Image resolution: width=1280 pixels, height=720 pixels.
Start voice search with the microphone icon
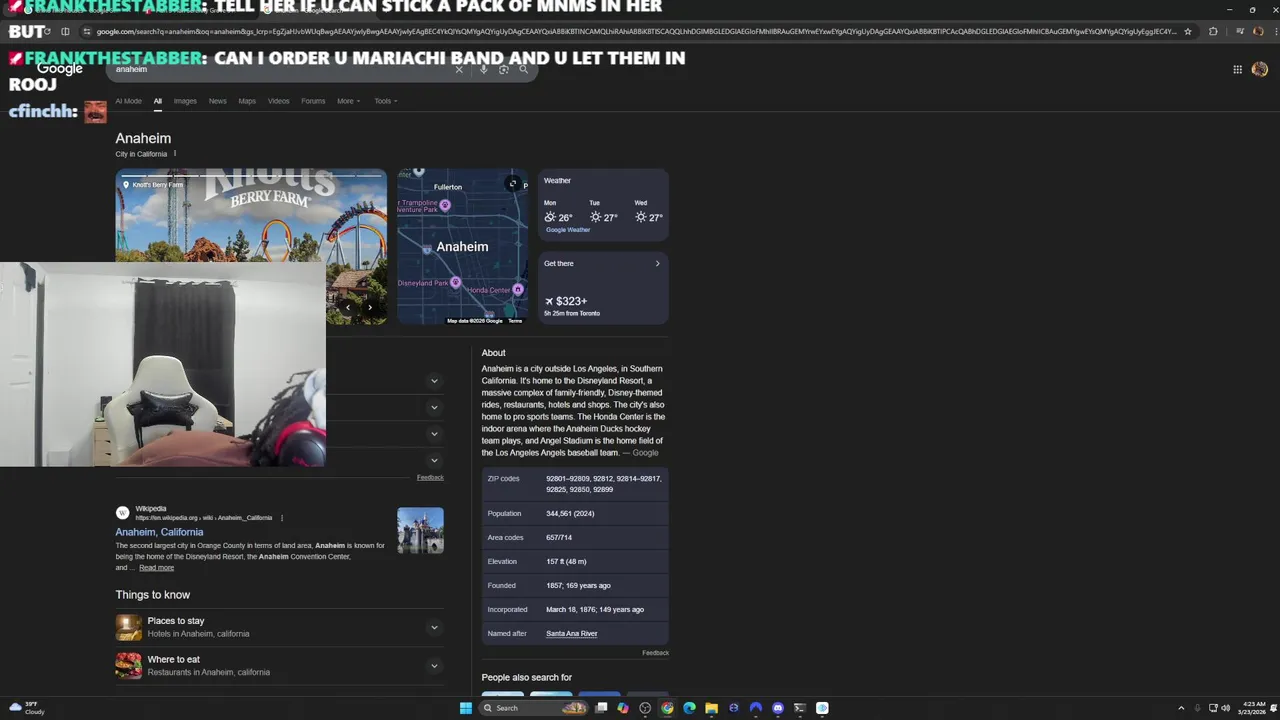coord(484,69)
